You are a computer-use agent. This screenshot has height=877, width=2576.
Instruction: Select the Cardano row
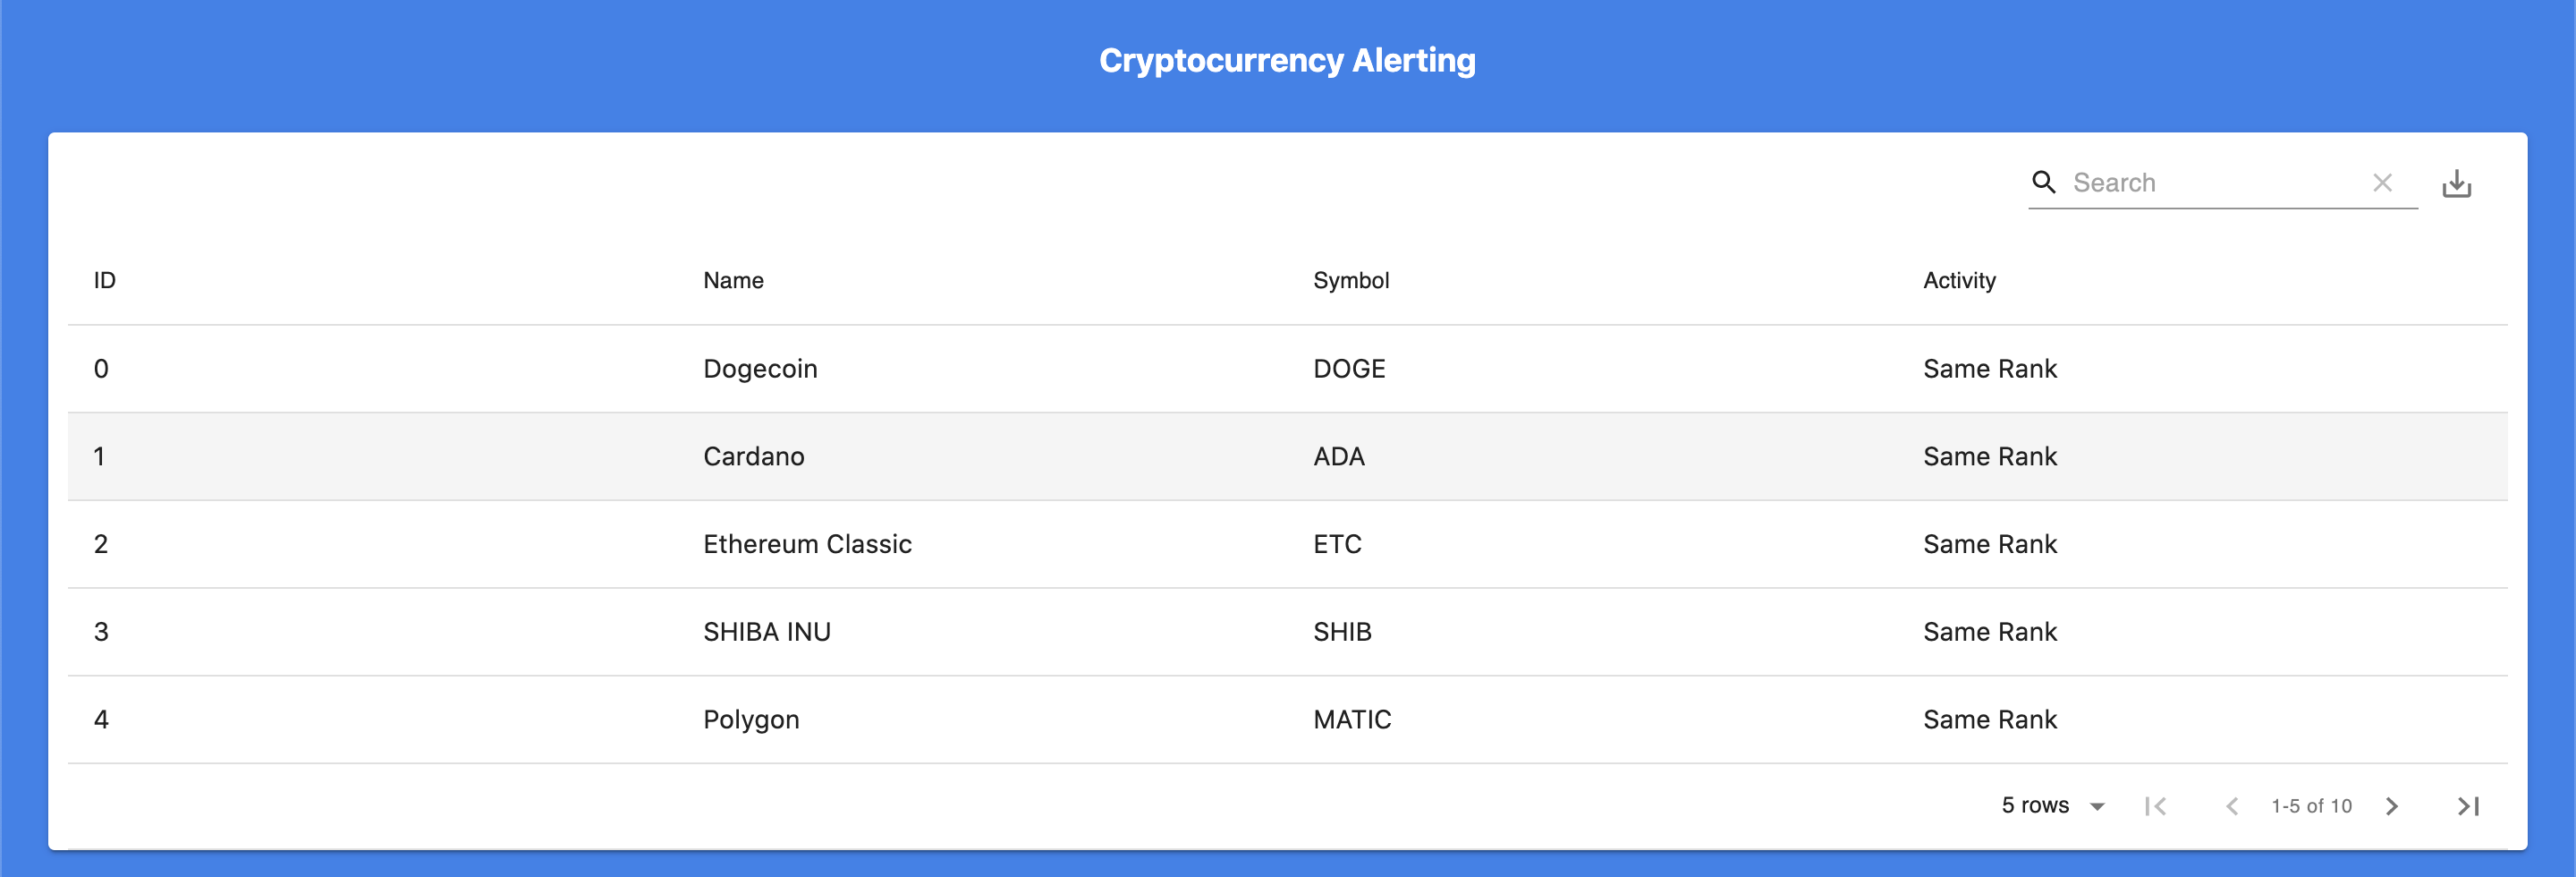[754, 456]
